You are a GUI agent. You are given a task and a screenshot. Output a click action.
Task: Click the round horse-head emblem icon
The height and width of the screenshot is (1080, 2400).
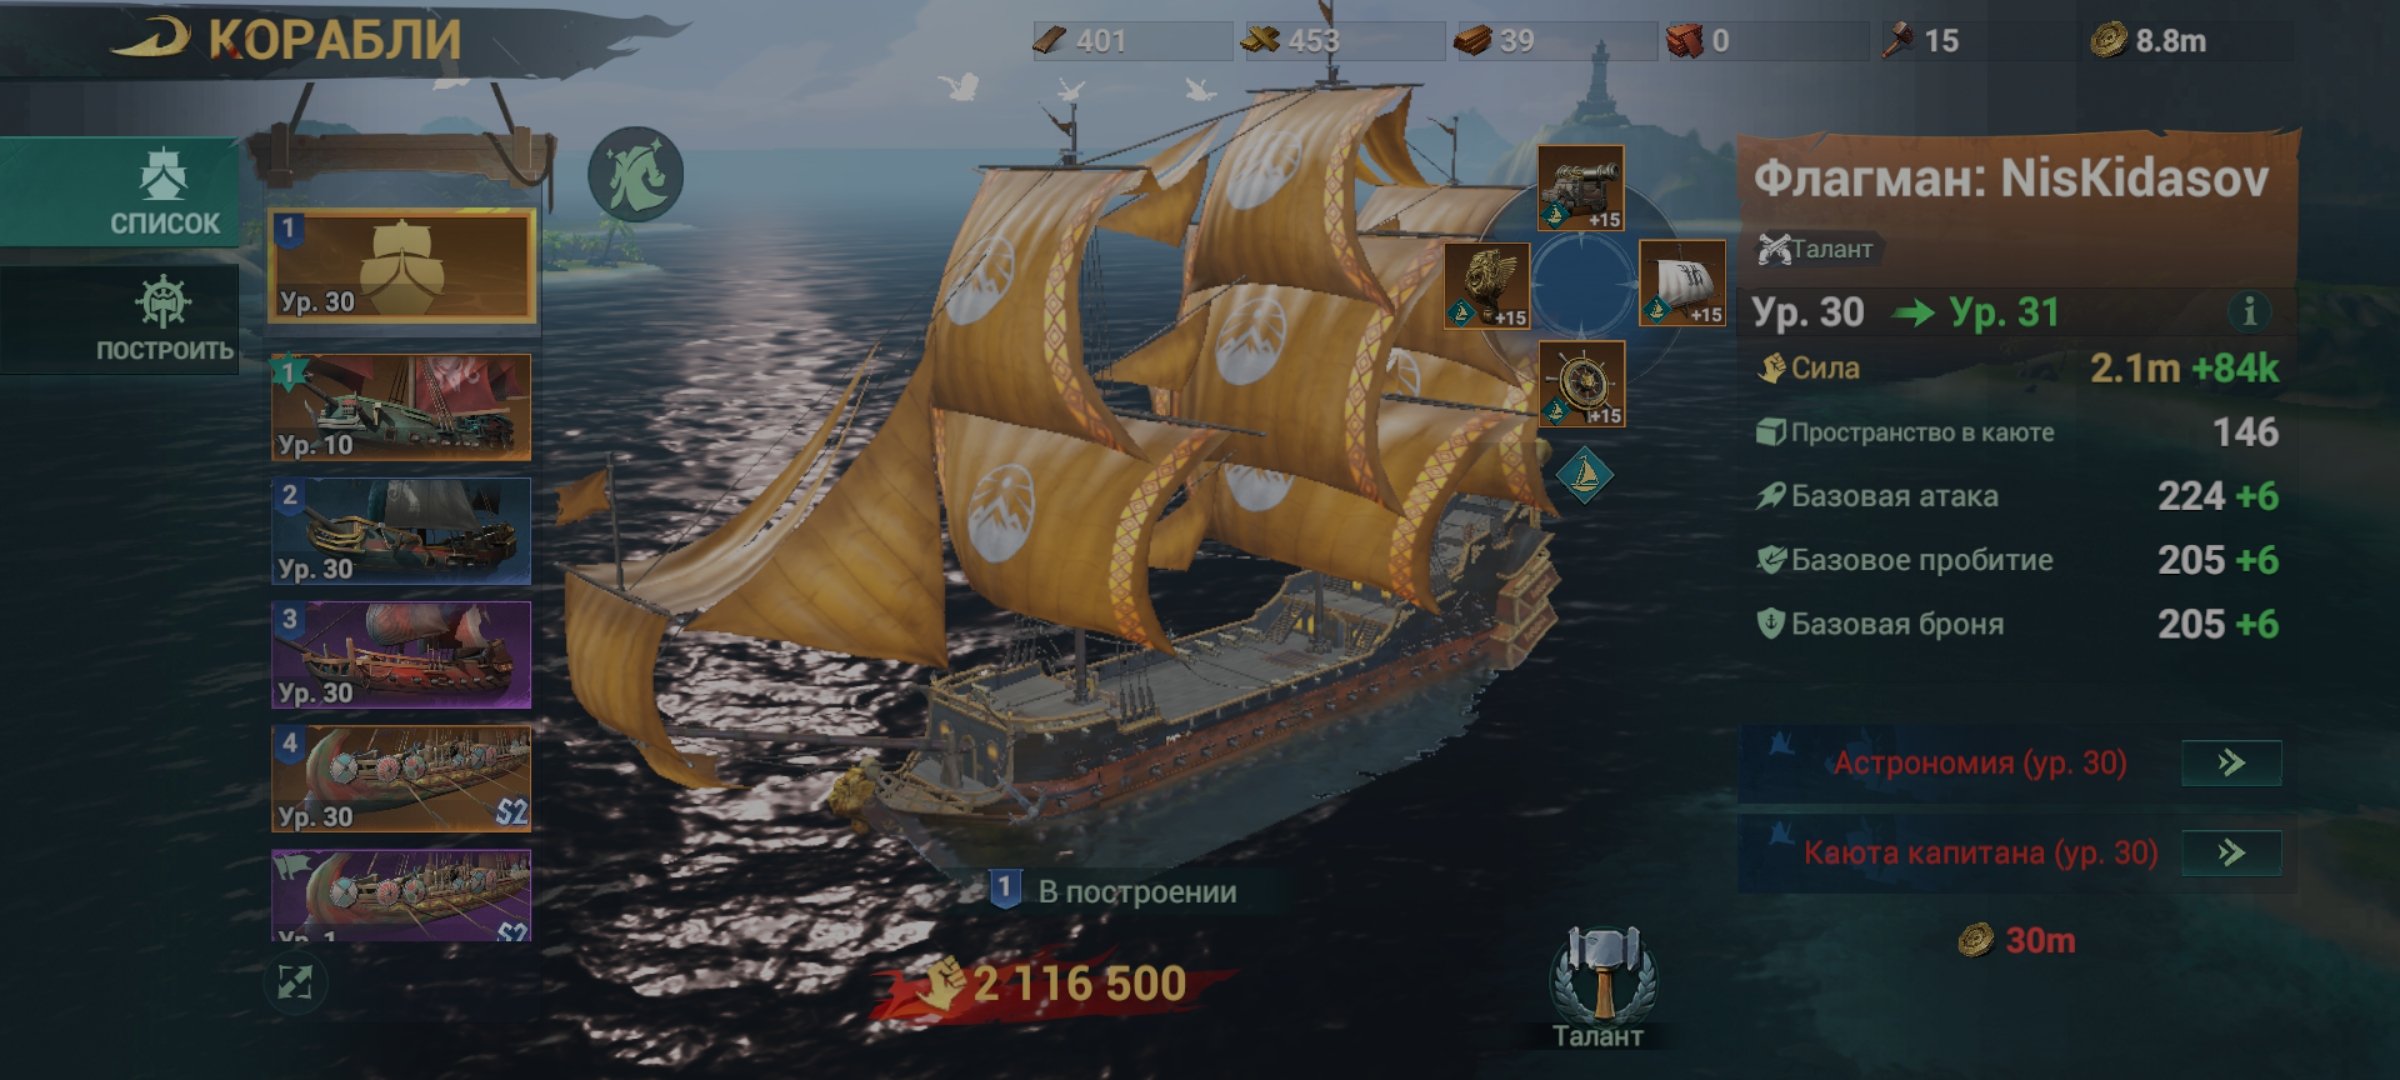635,174
